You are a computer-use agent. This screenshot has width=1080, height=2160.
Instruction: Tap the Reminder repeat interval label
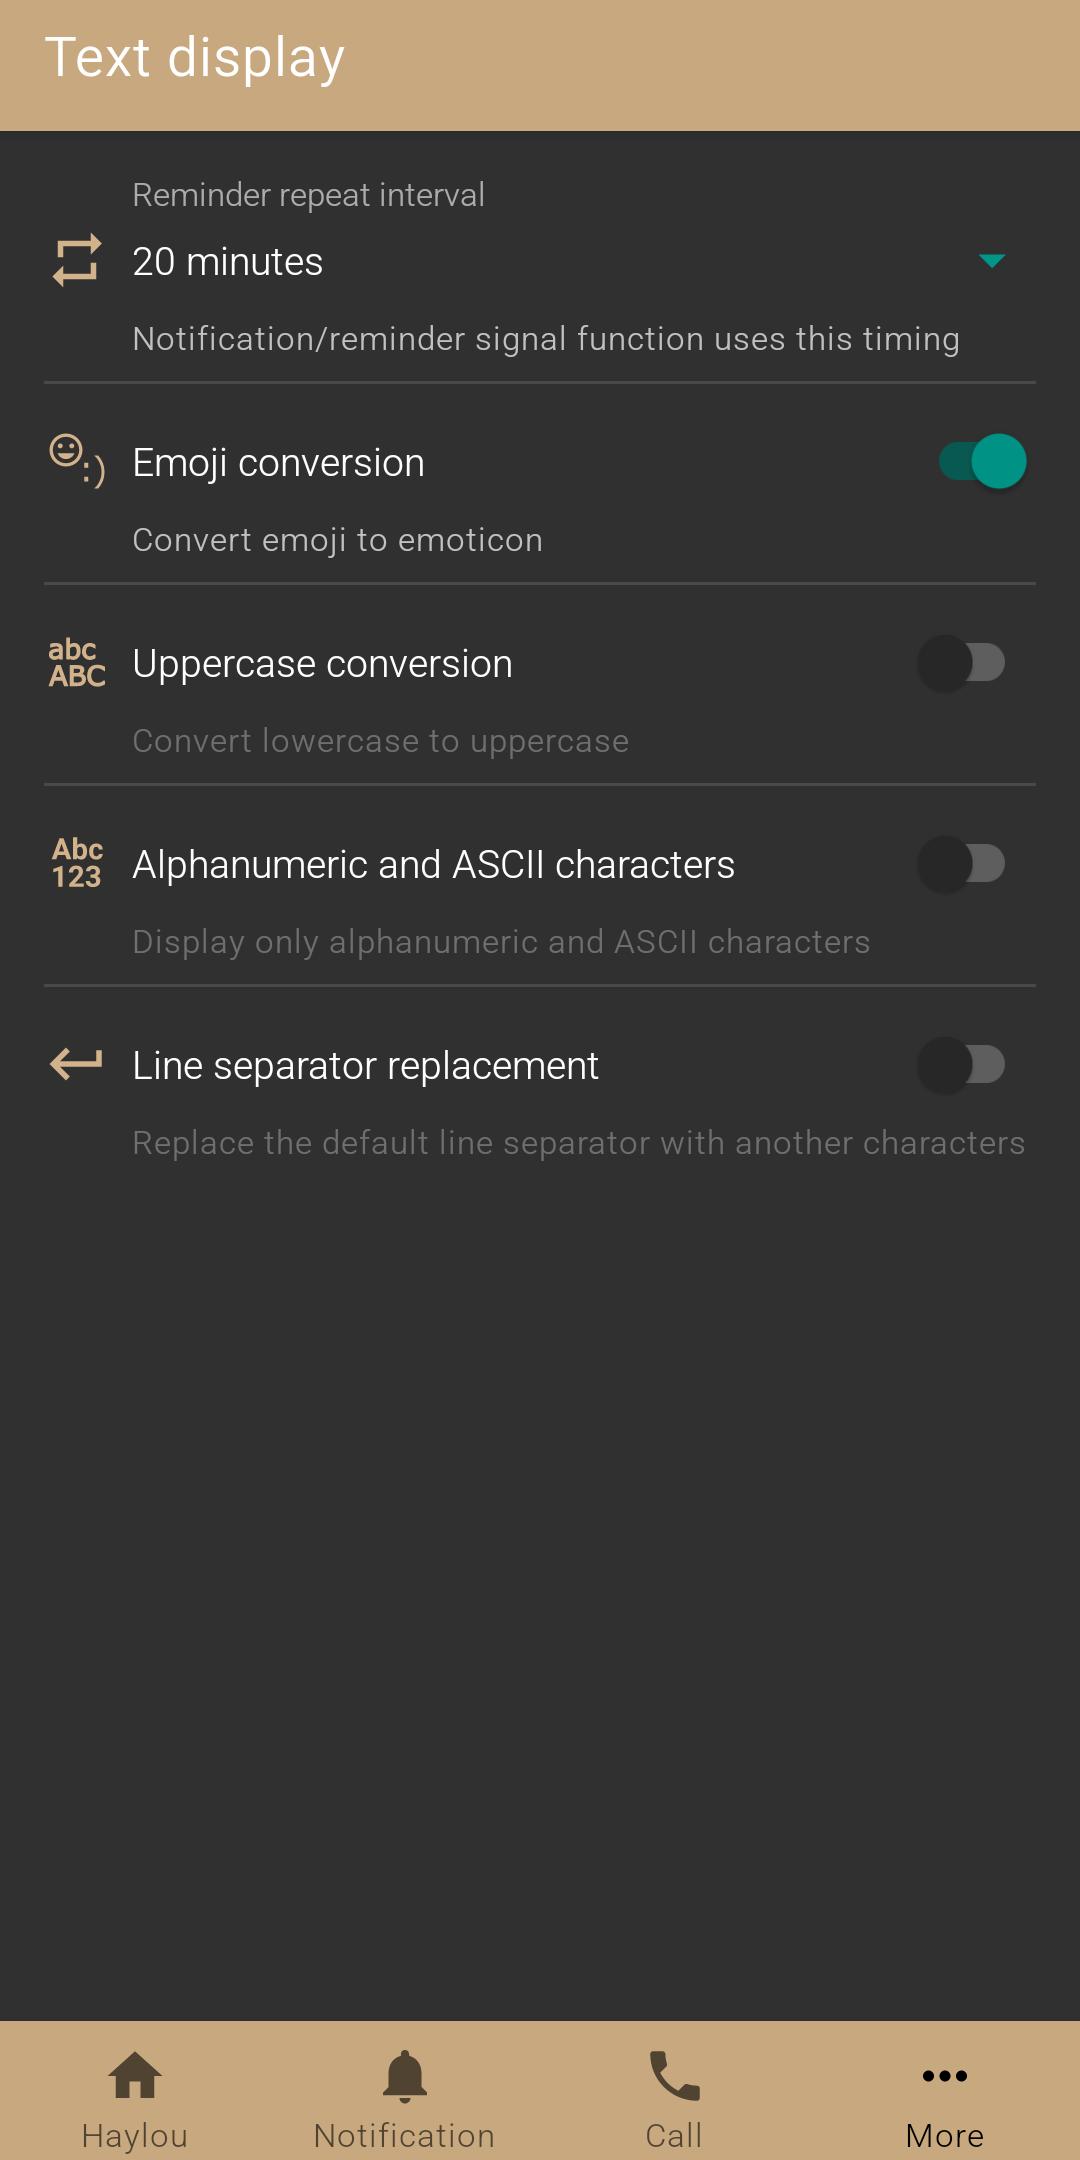309,194
